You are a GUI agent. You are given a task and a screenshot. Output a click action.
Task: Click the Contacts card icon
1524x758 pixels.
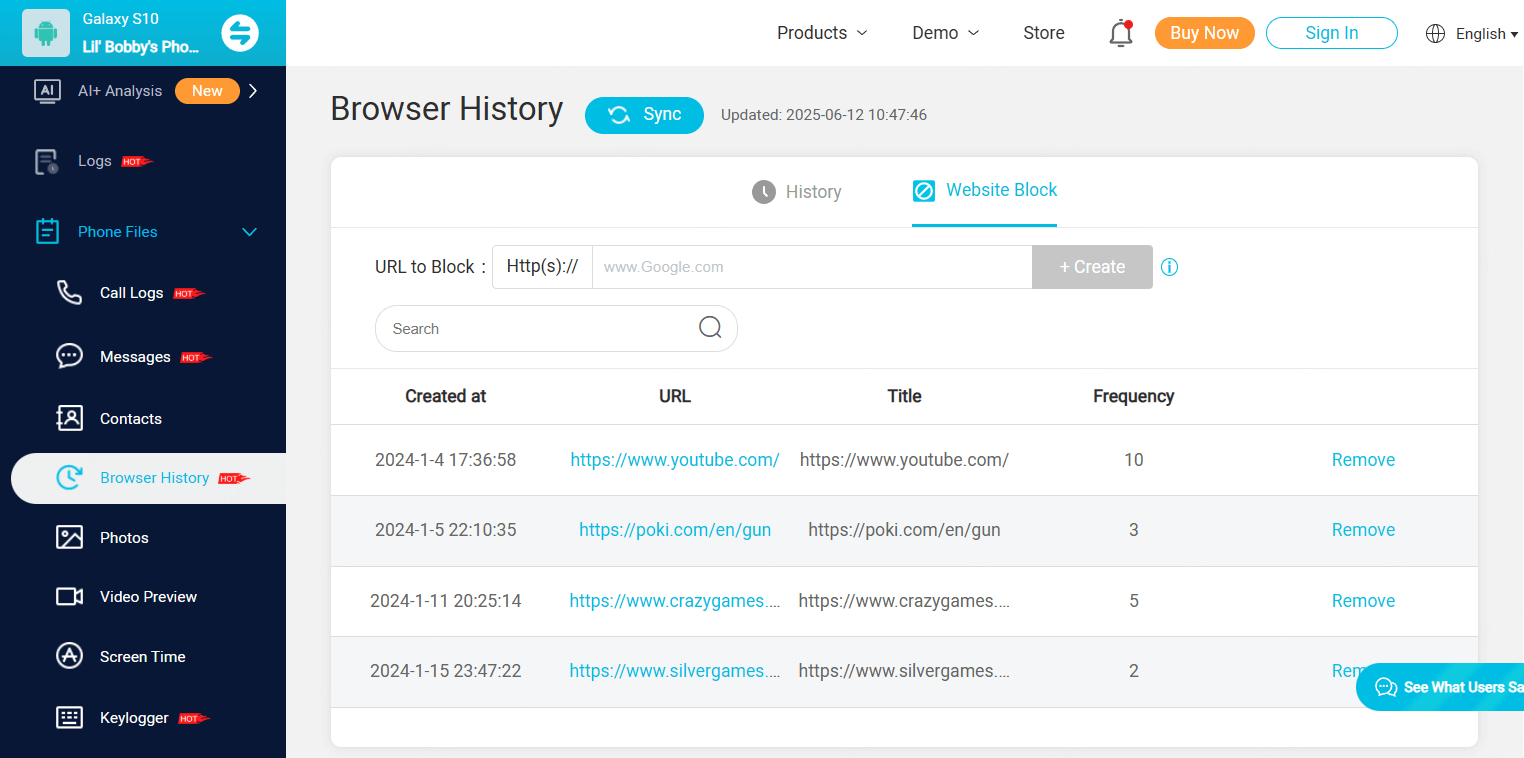point(69,419)
